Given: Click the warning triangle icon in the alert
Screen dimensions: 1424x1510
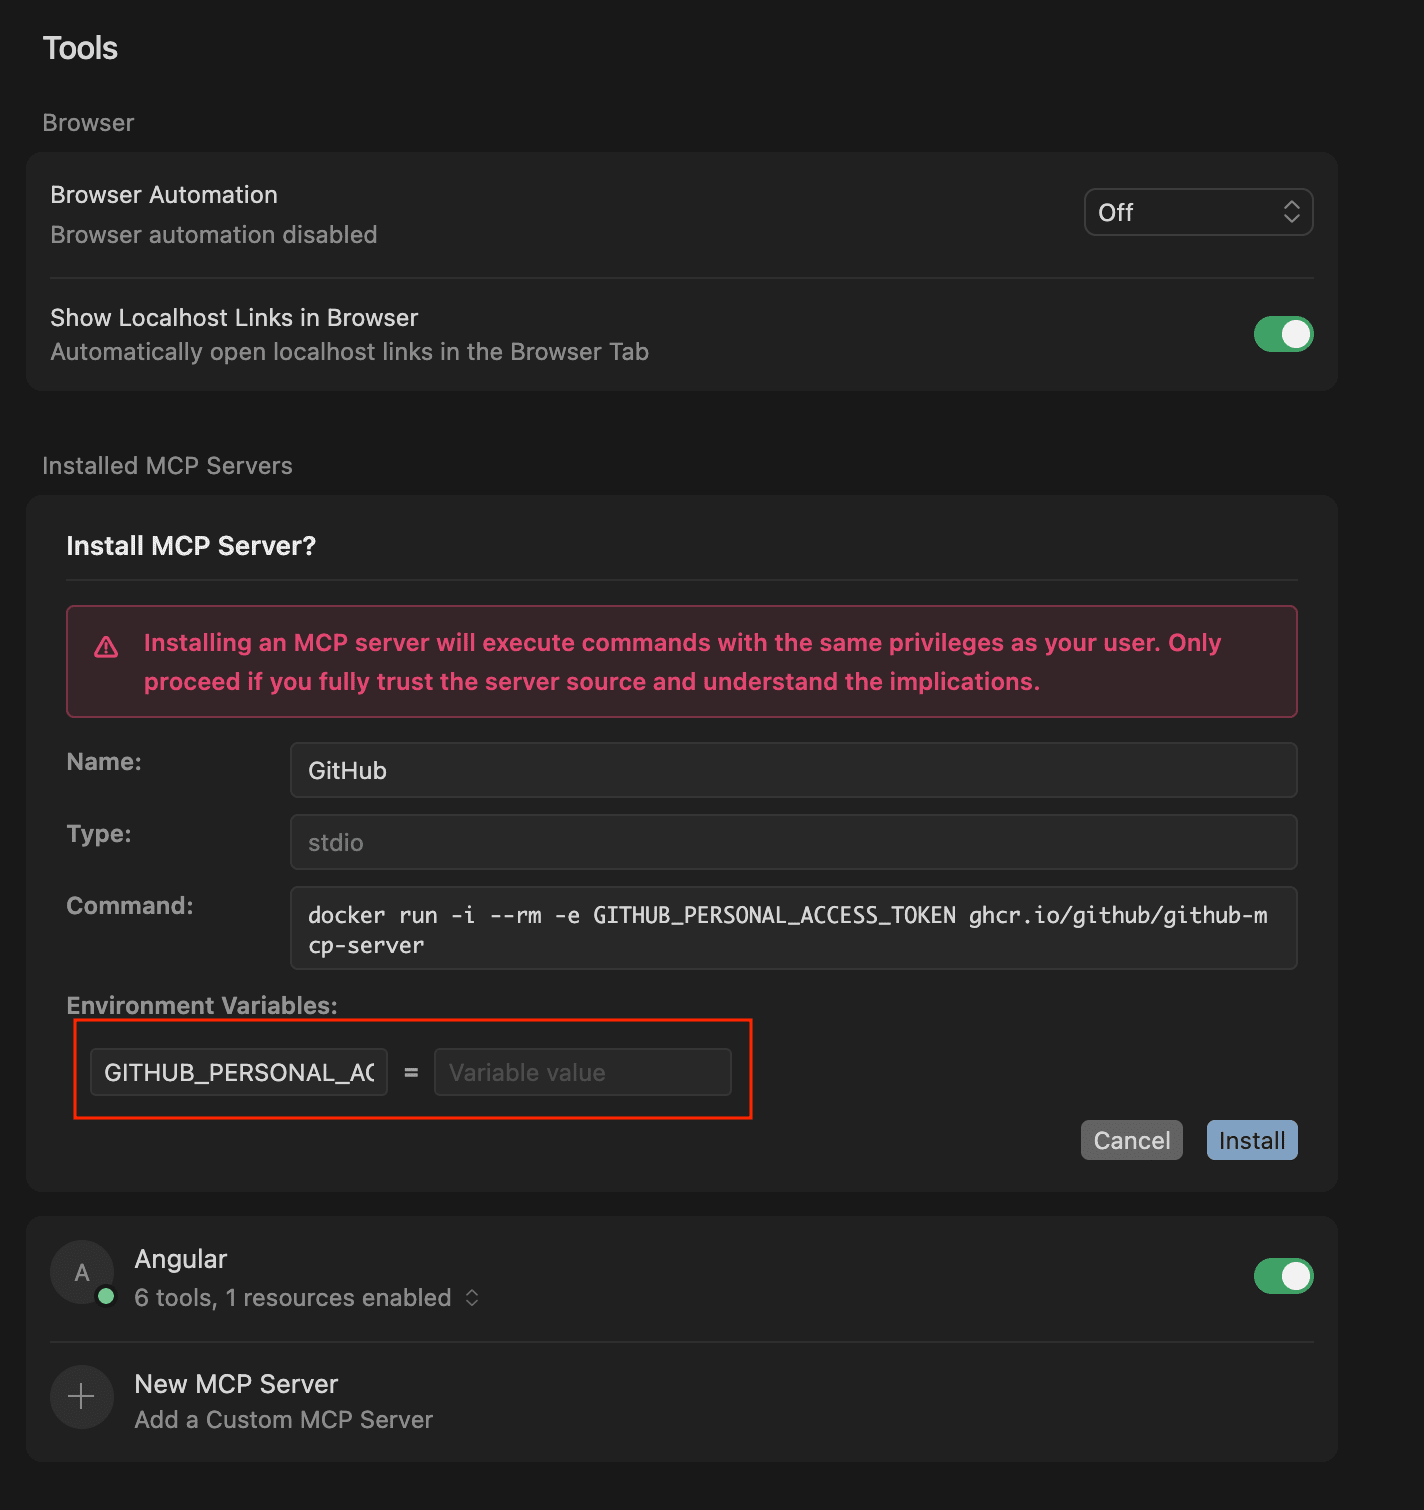Looking at the screenshot, I should [106, 647].
